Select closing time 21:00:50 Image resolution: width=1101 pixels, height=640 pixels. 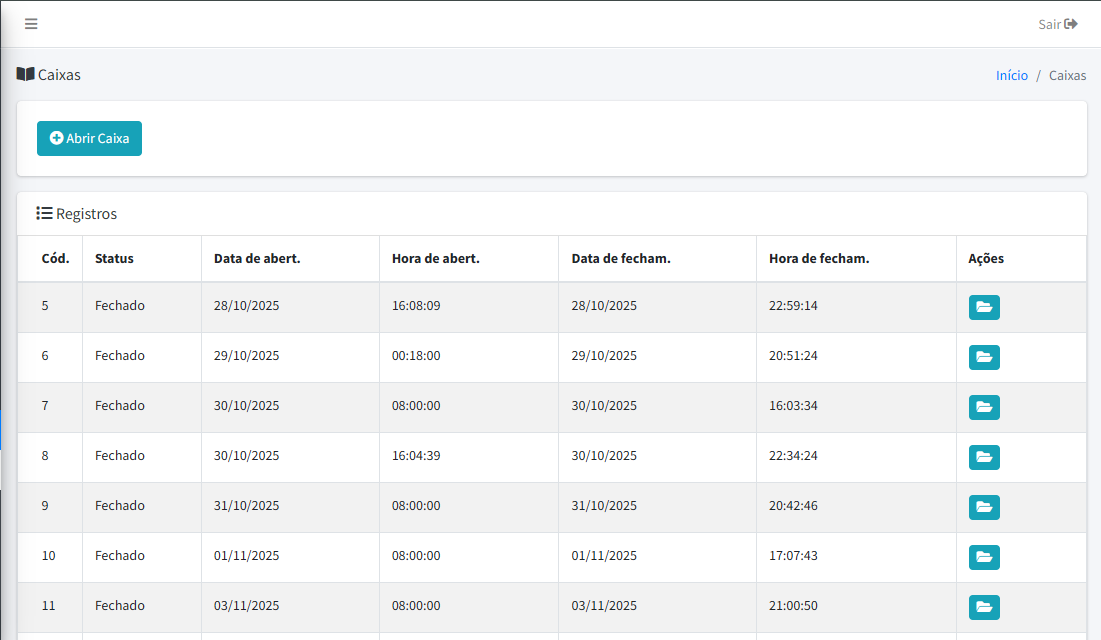tap(793, 605)
